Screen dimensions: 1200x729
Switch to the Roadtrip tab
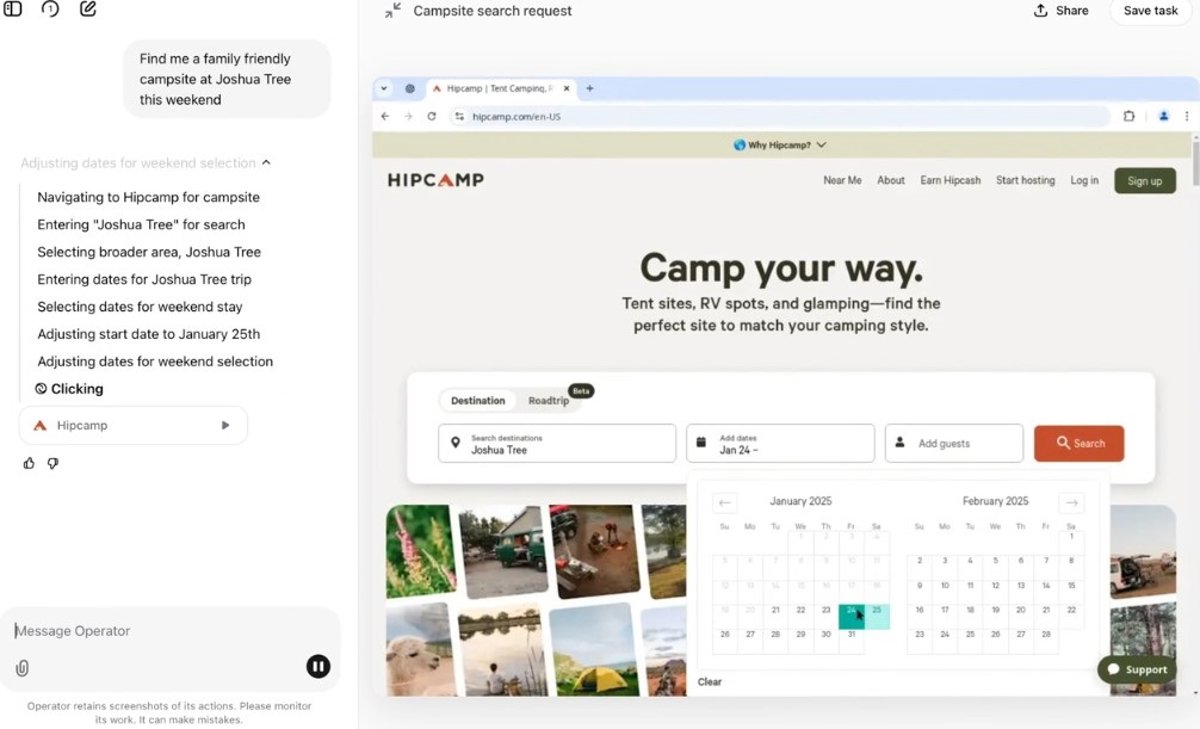click(x=548, y=401)
